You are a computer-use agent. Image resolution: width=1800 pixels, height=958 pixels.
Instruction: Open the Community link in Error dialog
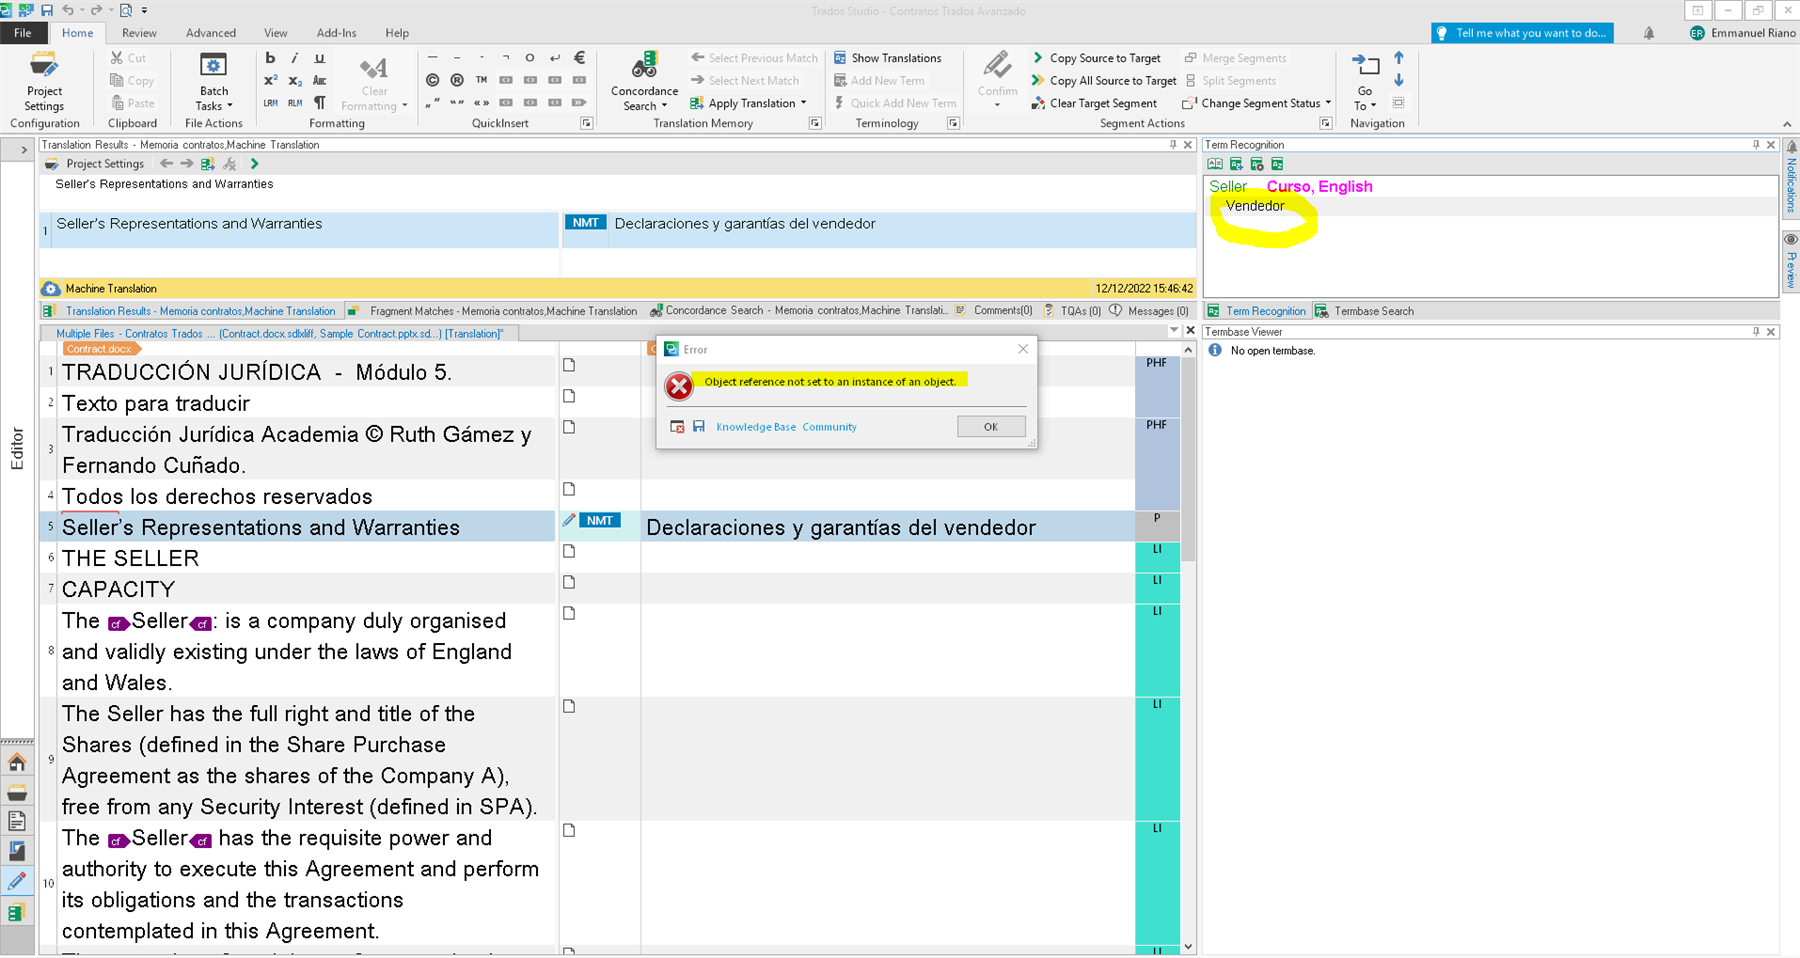pos(829,427)
